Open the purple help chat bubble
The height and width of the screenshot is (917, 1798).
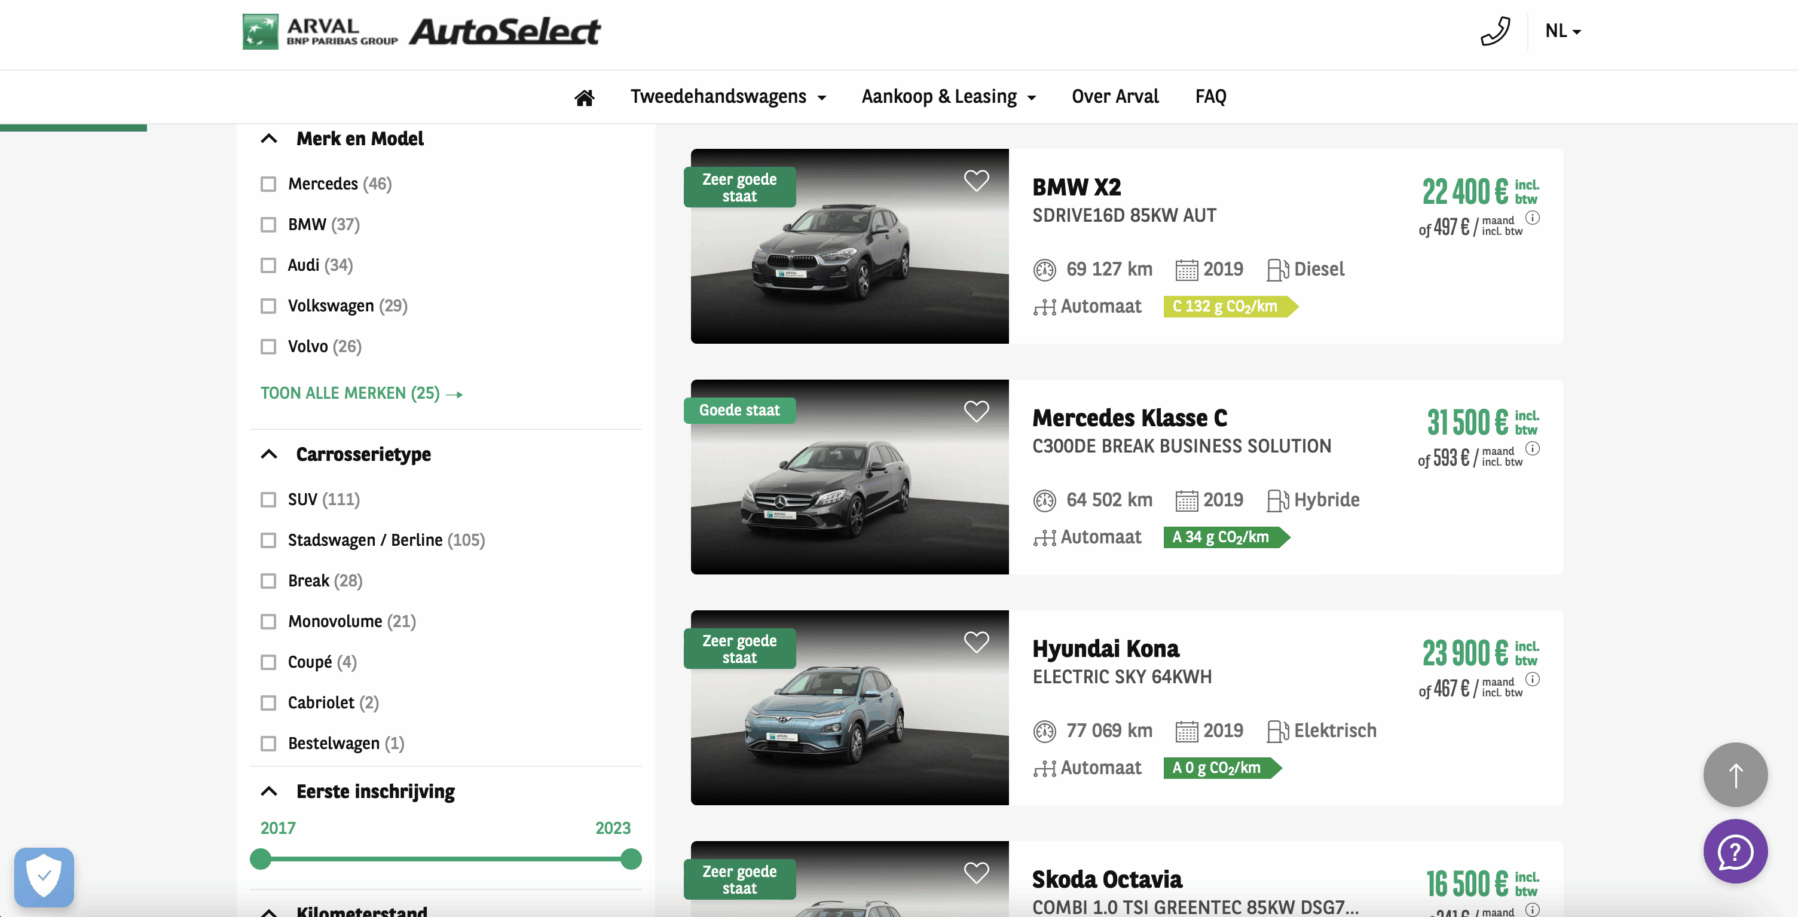[x=1735, y=852]
